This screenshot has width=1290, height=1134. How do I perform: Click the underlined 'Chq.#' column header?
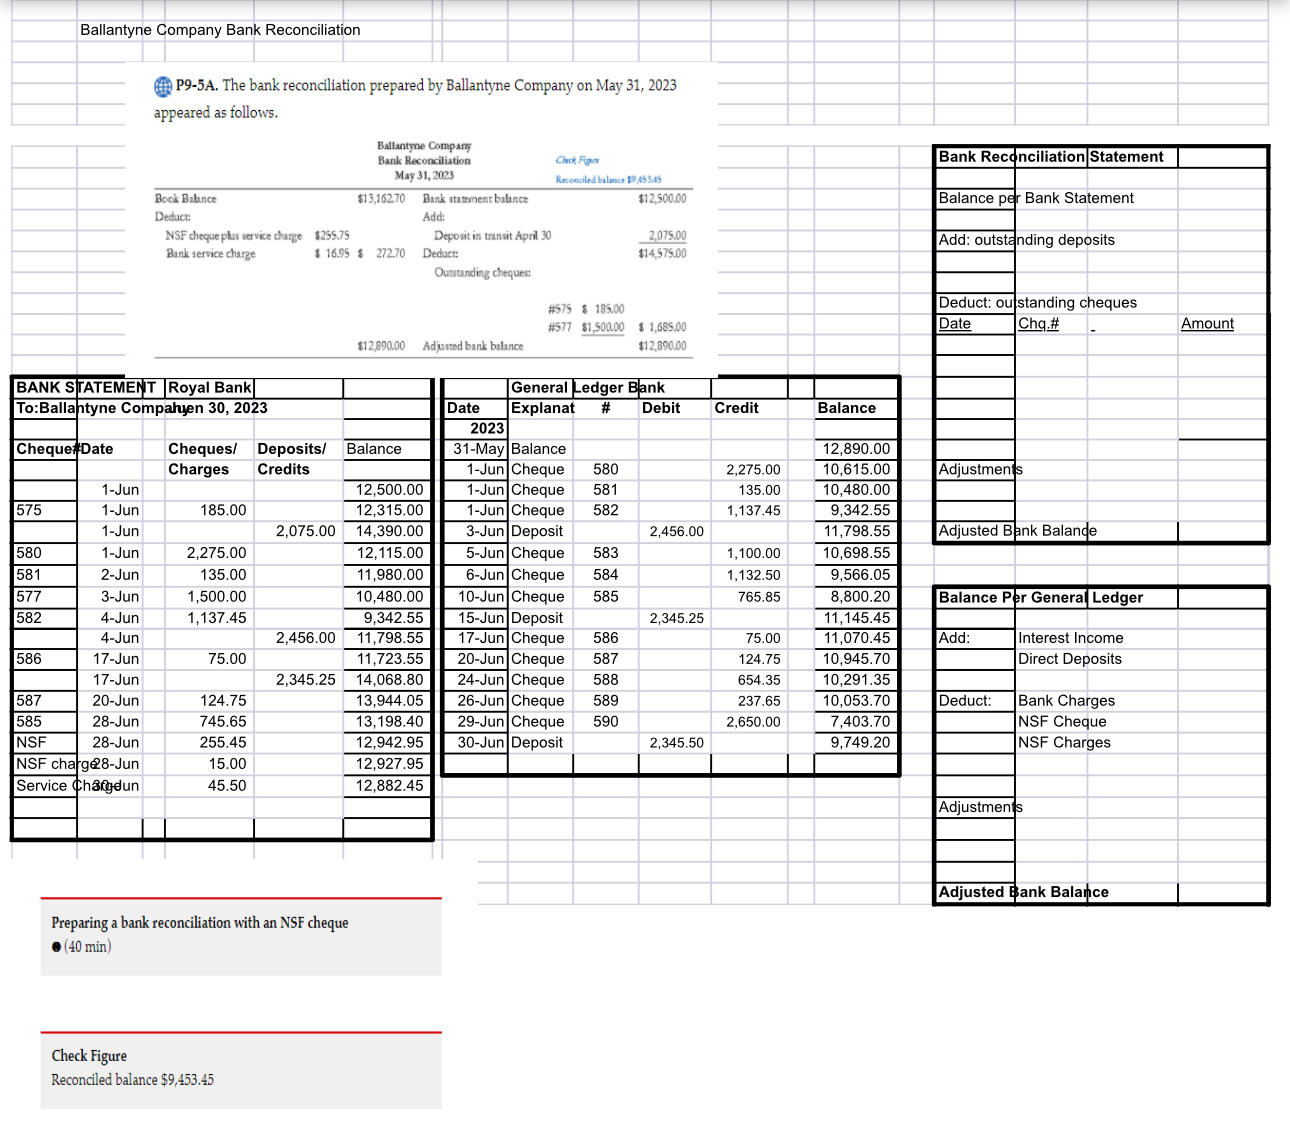[x=1038, y=323]
